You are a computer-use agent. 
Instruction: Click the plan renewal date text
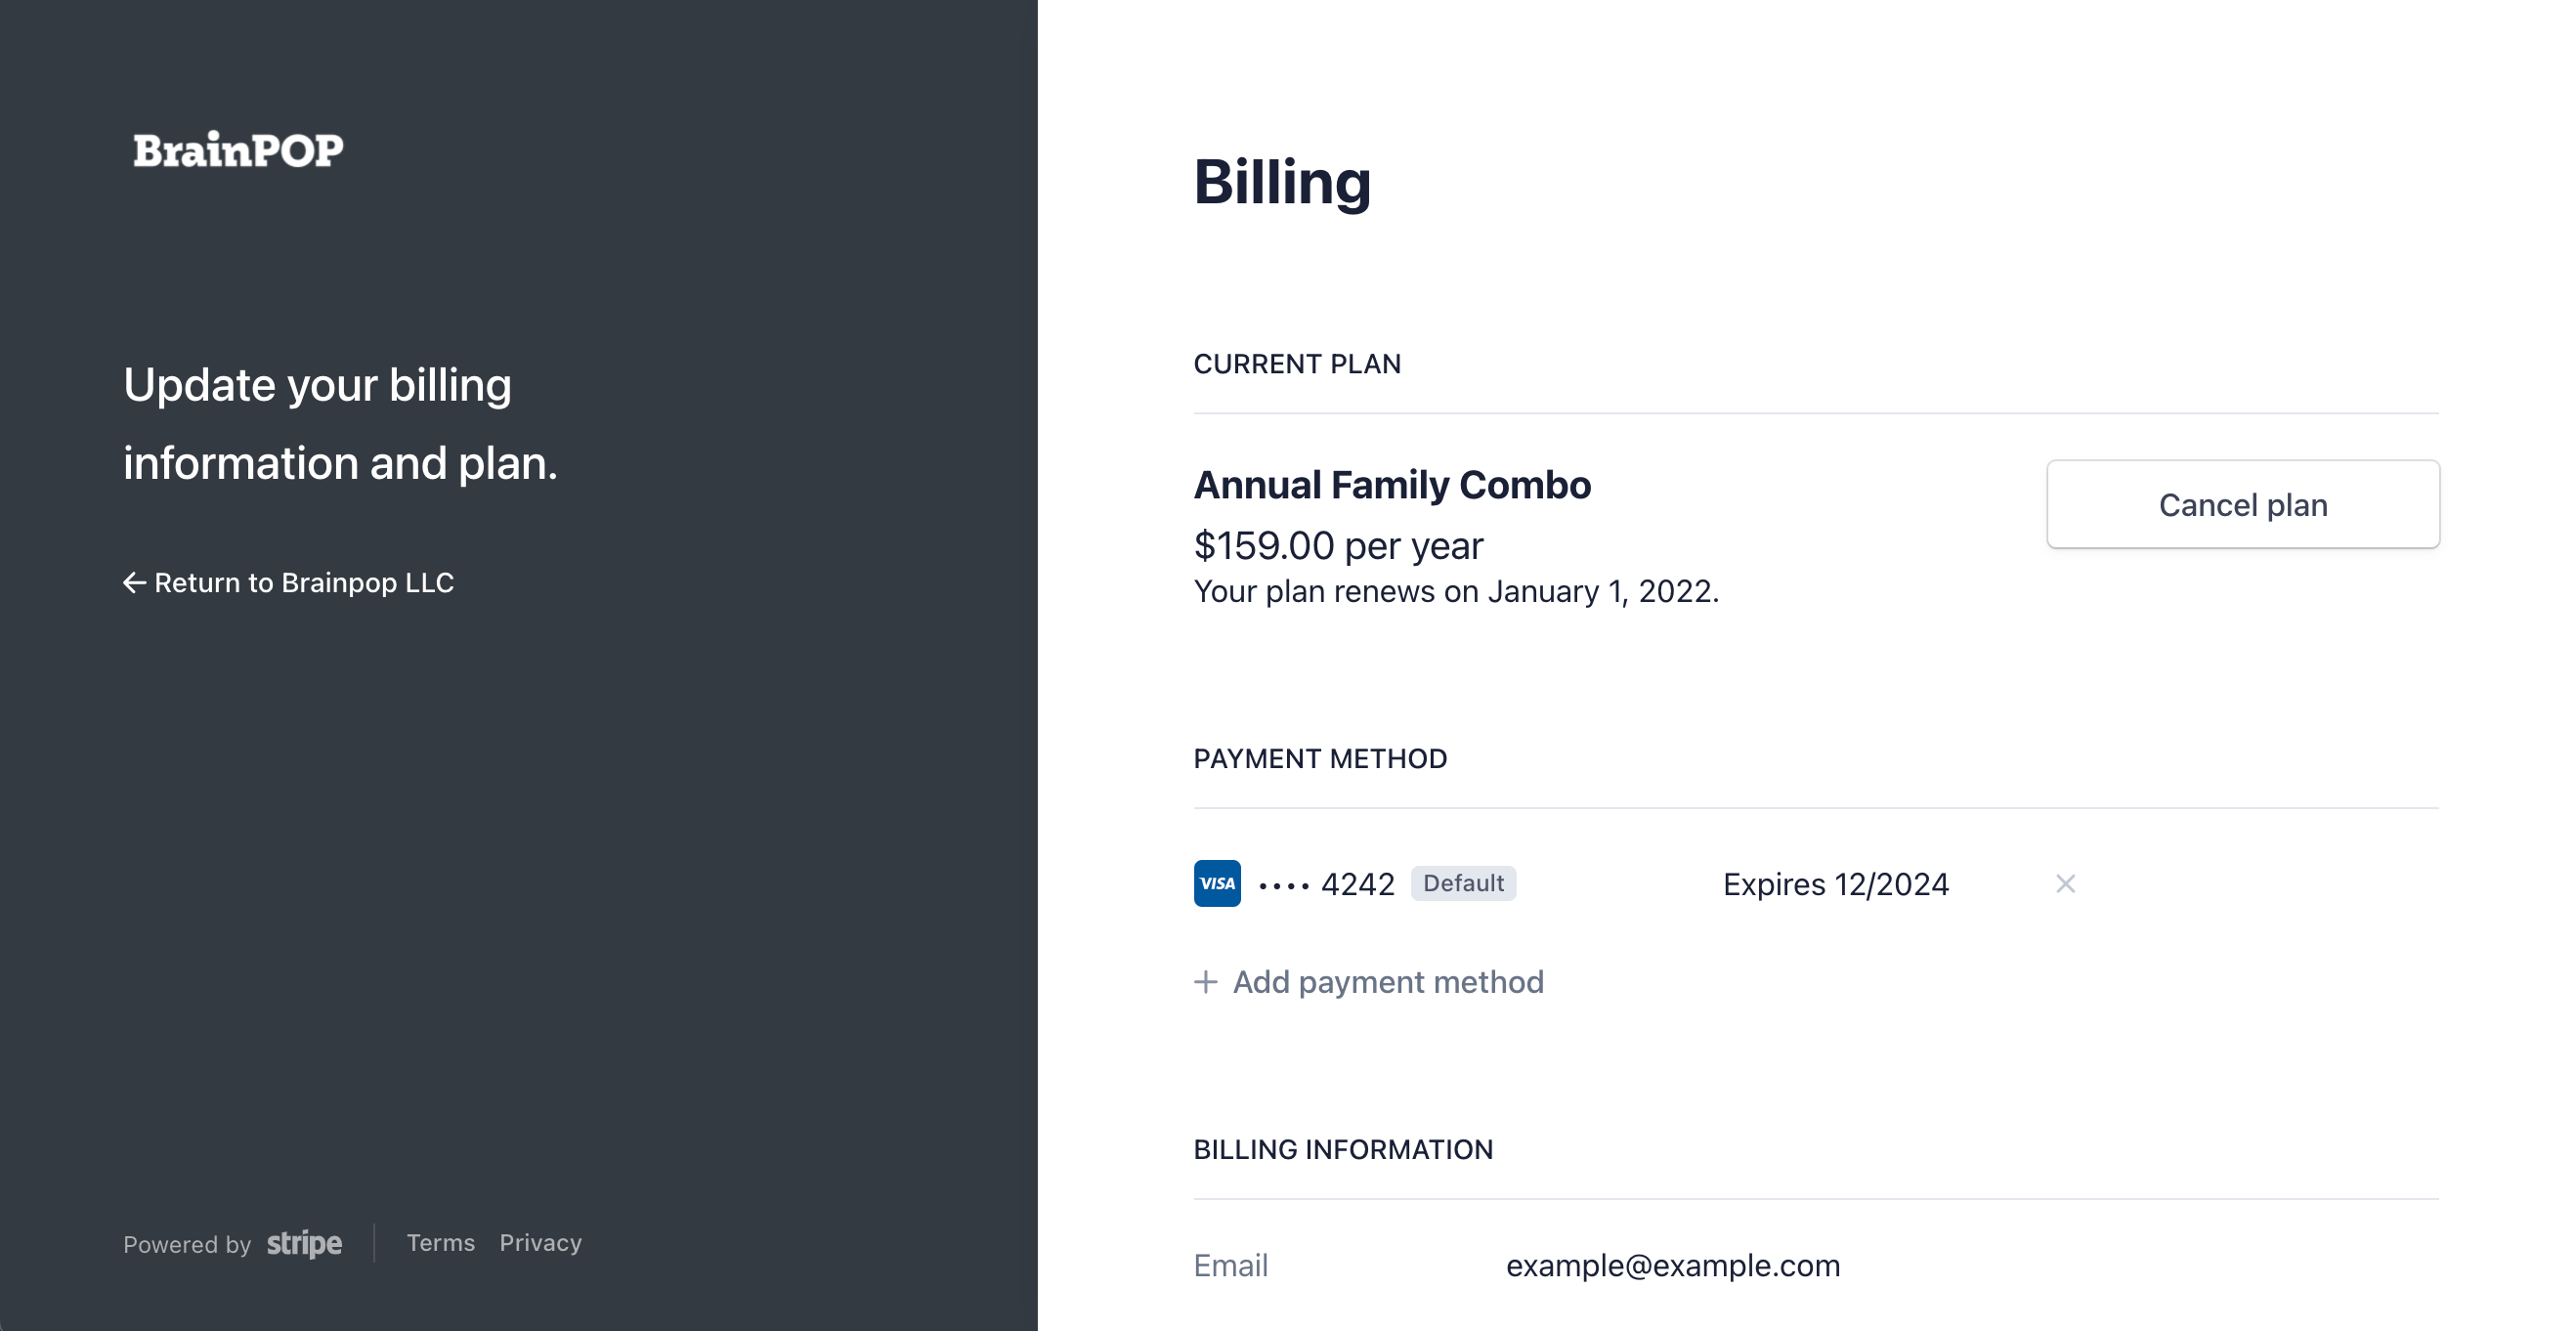pos(1456,592)
